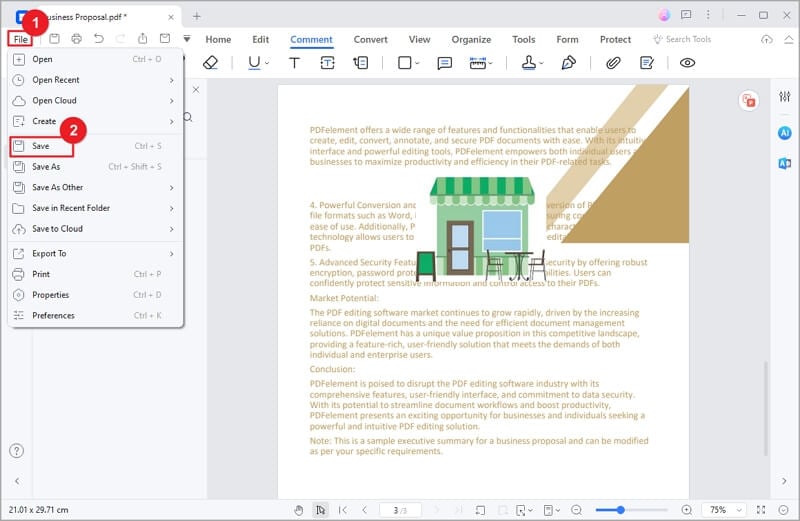Click the zoom slider handle
The height and width of the screenshot is (521, 800).
point(621,510)
